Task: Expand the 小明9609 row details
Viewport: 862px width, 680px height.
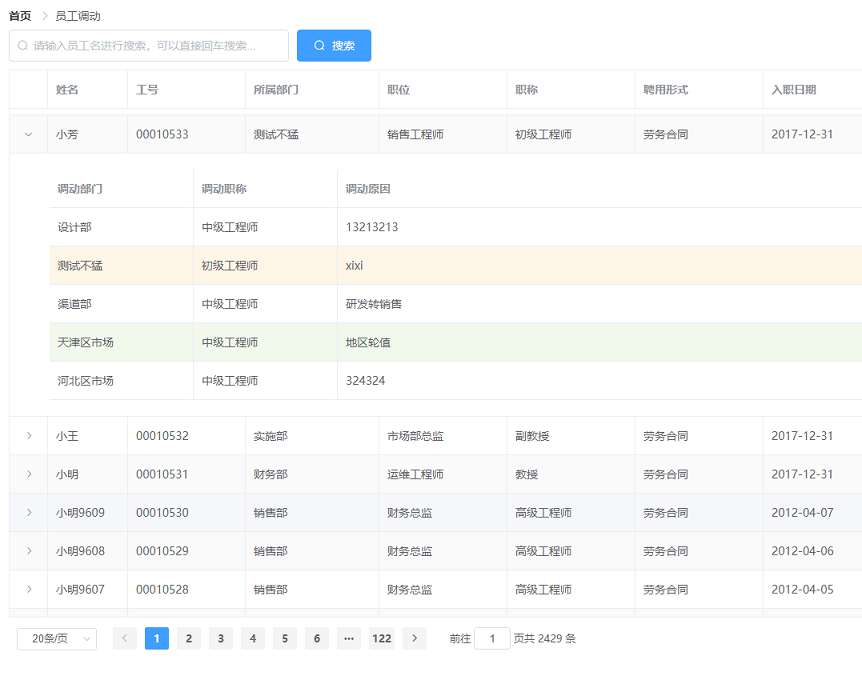Action: tap(28, 513)
